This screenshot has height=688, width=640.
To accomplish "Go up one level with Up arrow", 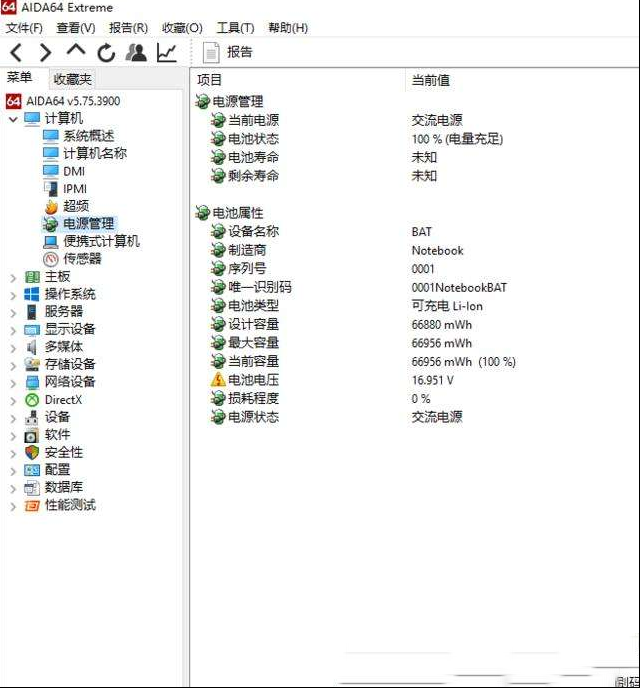I will [x=76, y=50].
